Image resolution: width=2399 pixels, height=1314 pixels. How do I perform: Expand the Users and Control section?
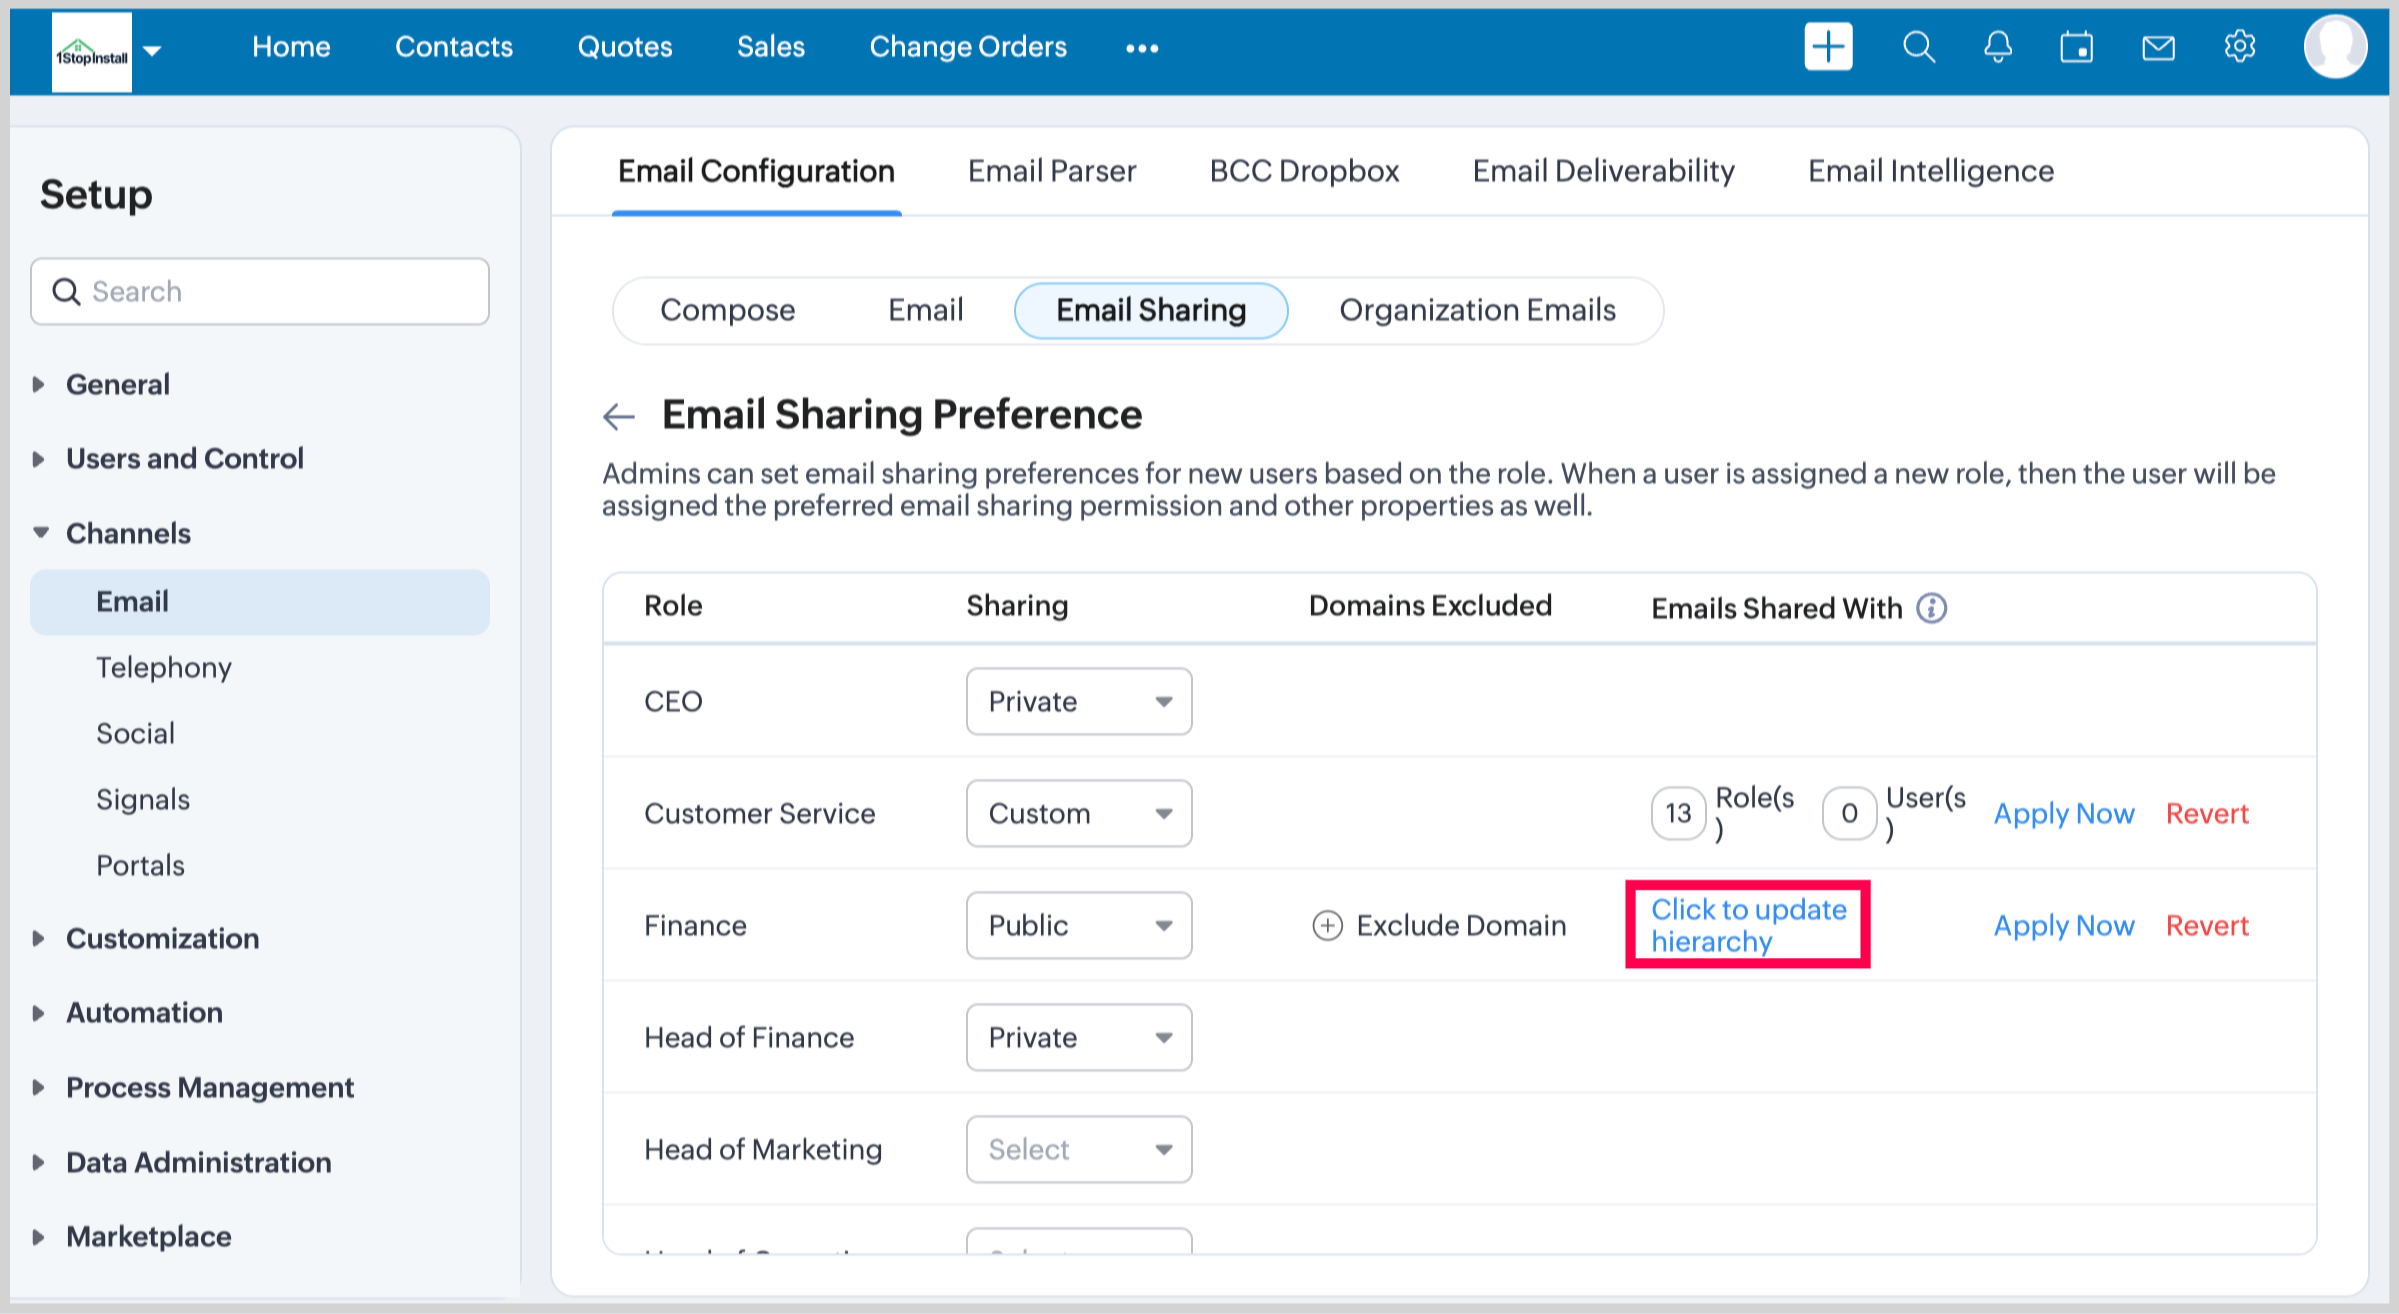[x=184, y=459]
